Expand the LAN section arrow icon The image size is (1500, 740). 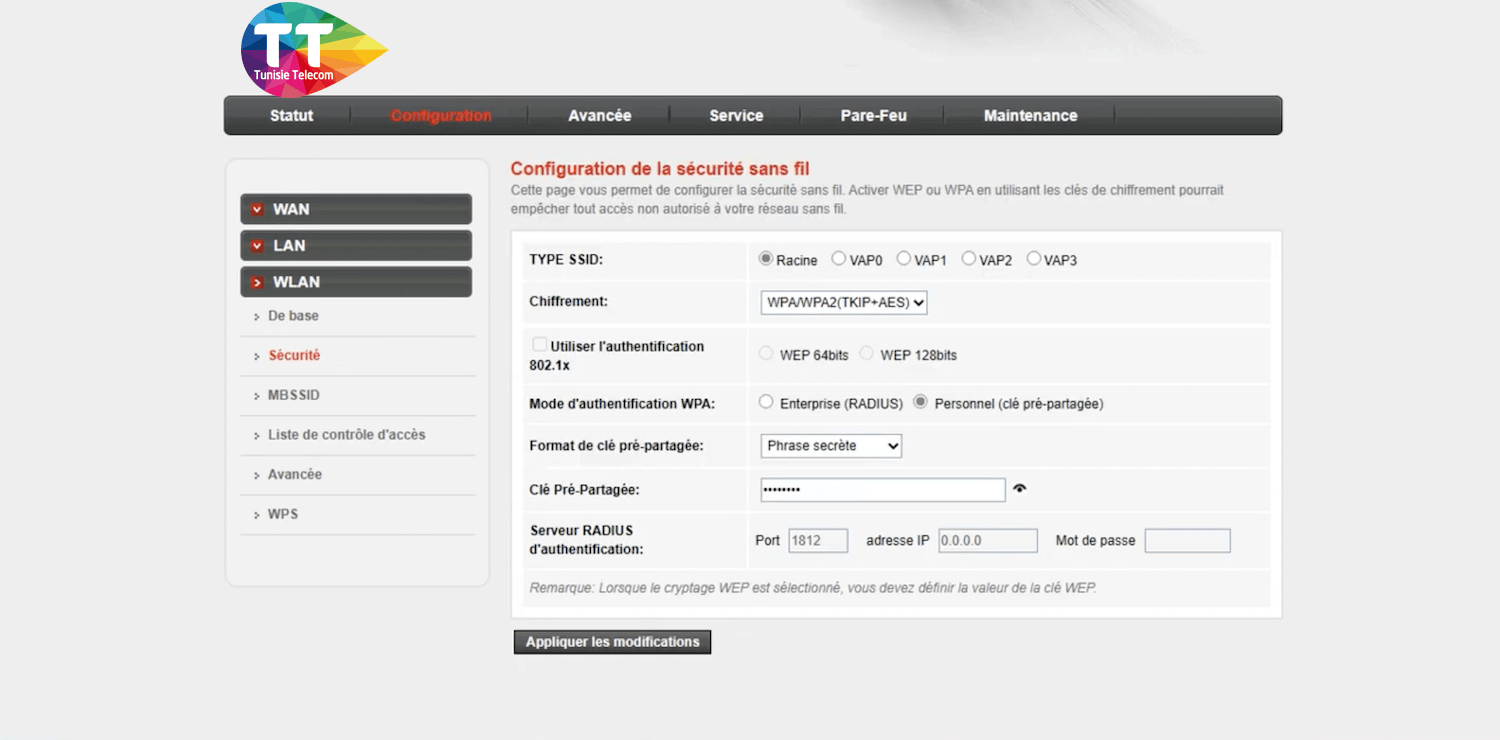point(257,246)
